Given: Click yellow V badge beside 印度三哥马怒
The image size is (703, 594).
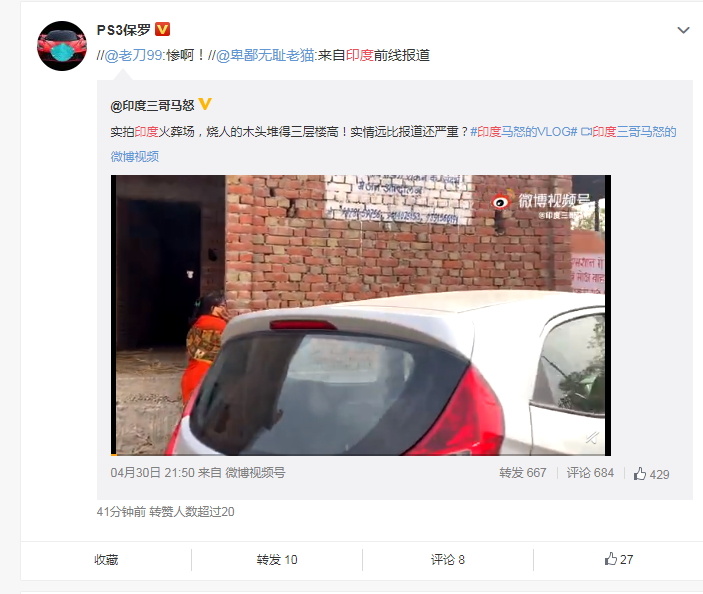Looking at the screenshot, I should pyautogui.click(x=205, y=104).
